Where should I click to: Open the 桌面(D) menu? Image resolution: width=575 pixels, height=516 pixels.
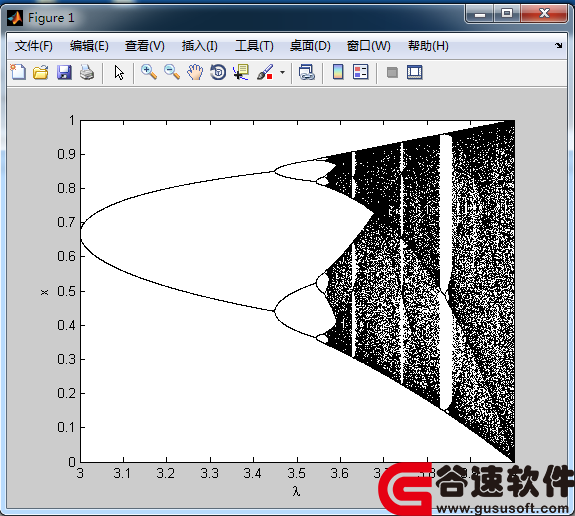tap(310, 46)
